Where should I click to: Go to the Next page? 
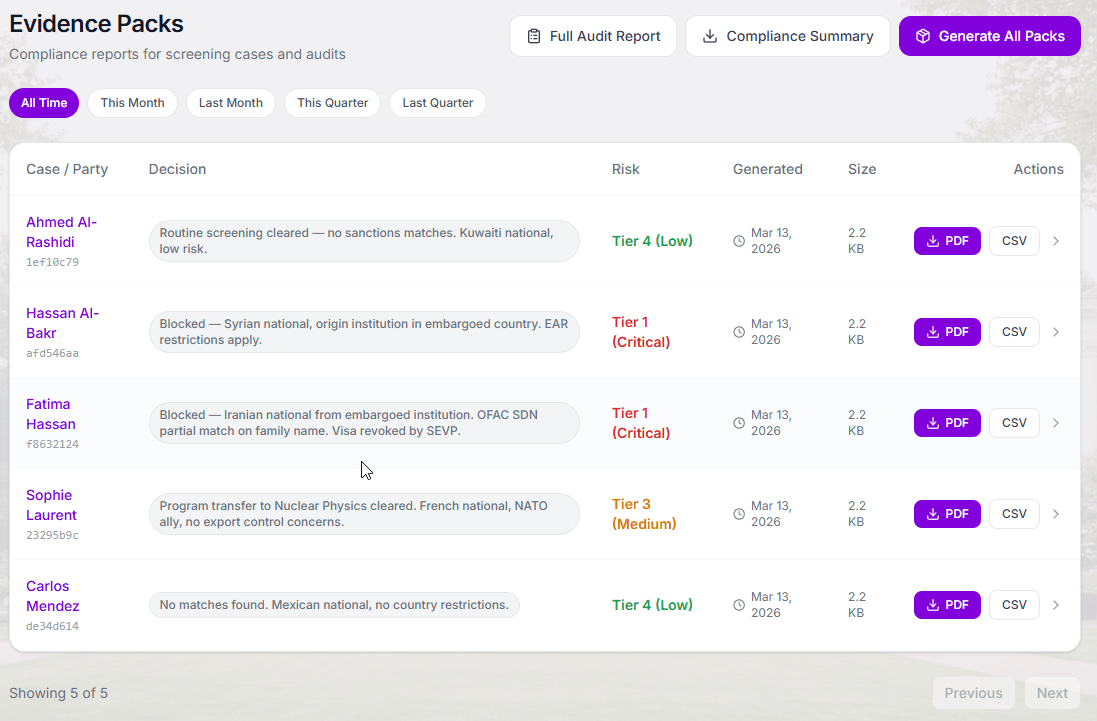point(1052,693)
